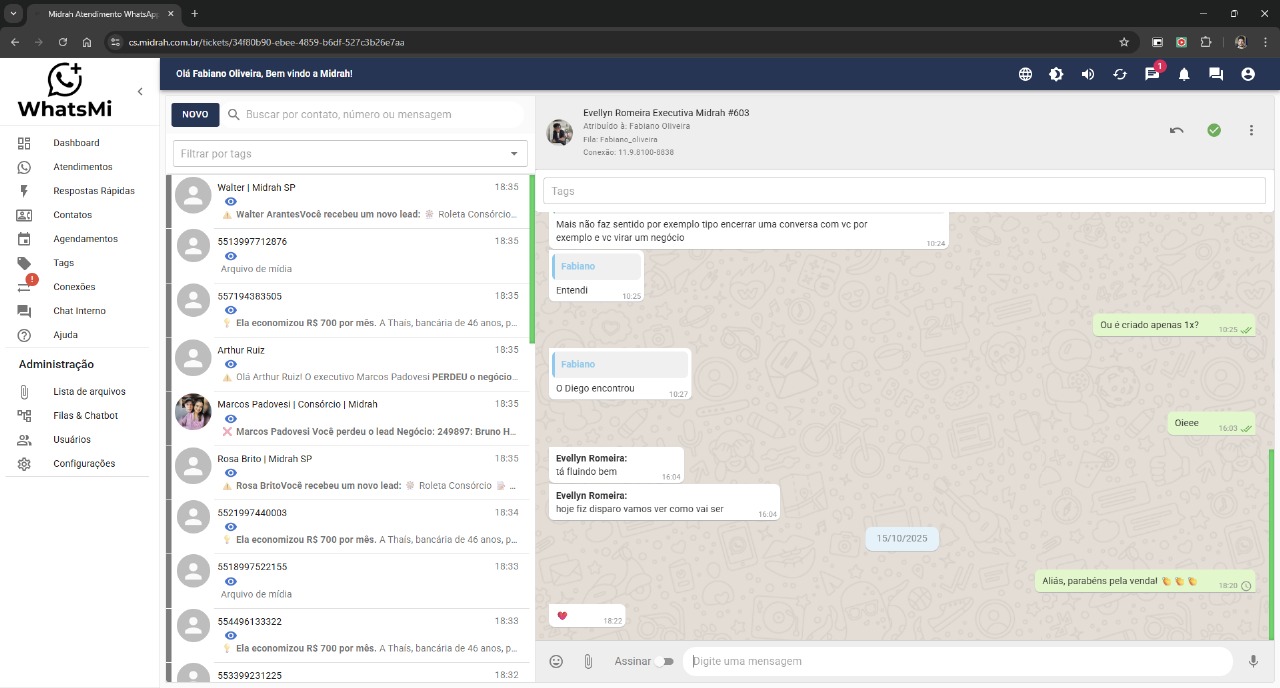Open Respostas Rápidas in sidebar
The height and width of the screenshot is (688, 1280).
93,191
